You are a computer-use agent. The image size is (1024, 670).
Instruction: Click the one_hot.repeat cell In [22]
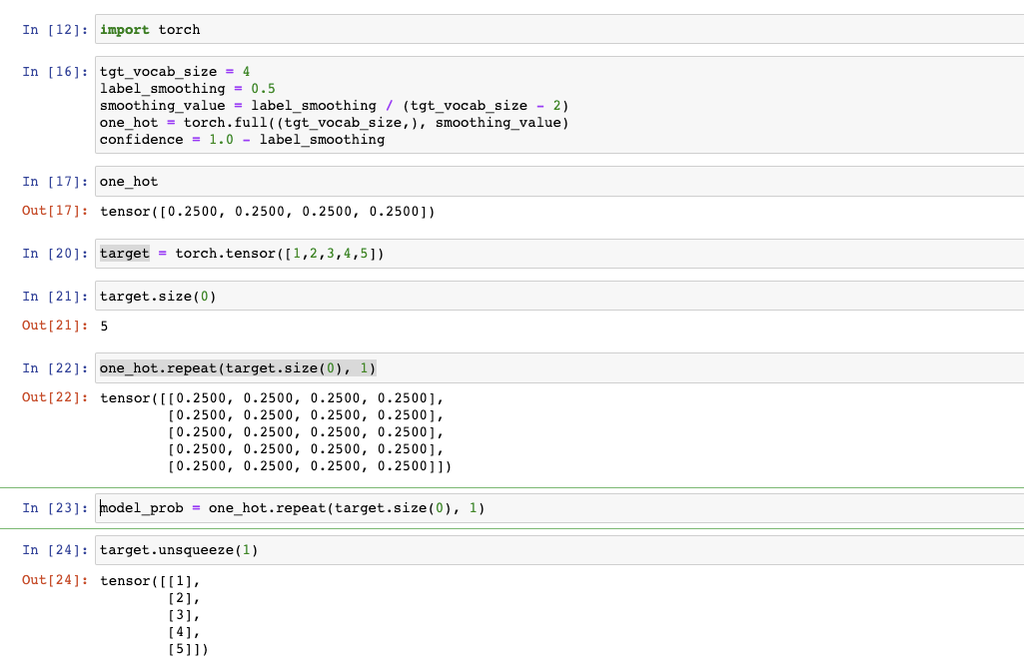pos(560,368)
